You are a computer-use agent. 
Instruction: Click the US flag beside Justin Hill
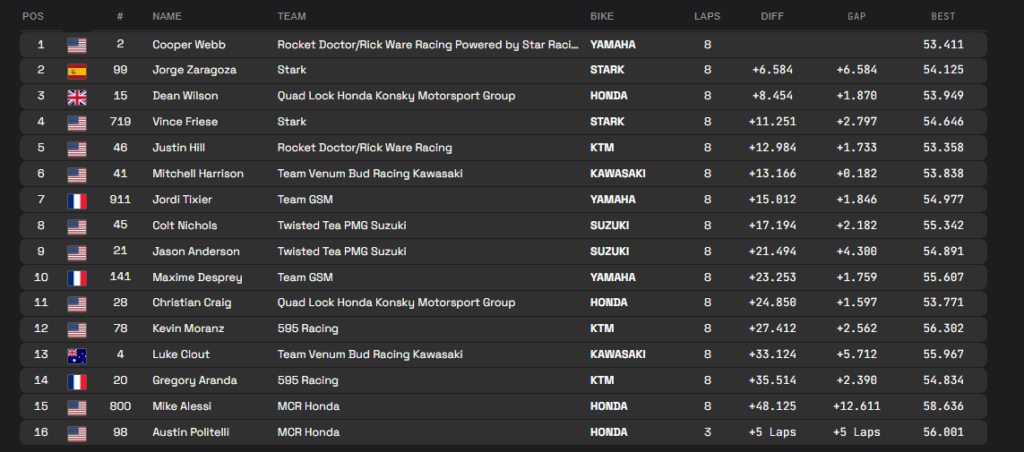pyautogui.click(x=77, y=149)
